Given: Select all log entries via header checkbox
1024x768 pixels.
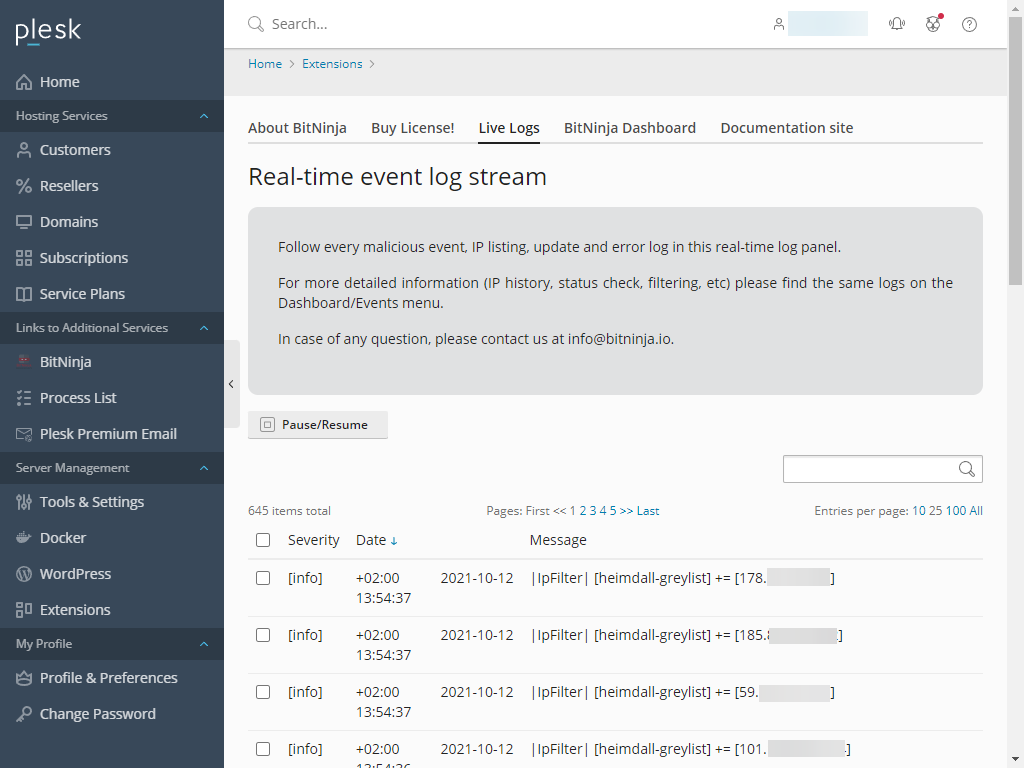Looking at the screenshot, I should point(263,539).
